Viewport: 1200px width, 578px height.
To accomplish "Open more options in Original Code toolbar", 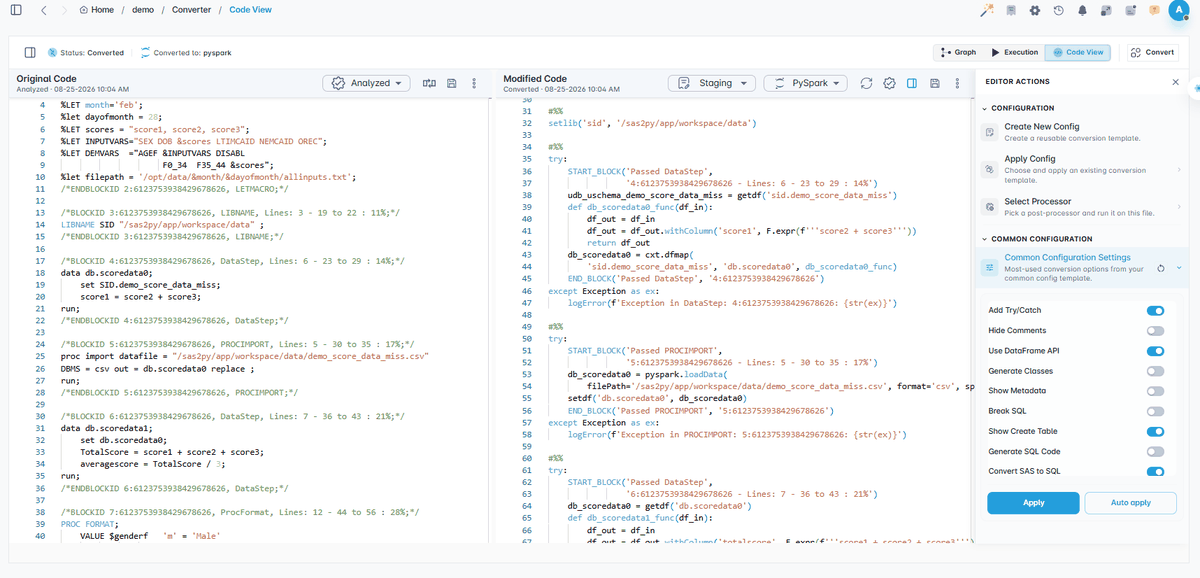I will pos(474,83).
